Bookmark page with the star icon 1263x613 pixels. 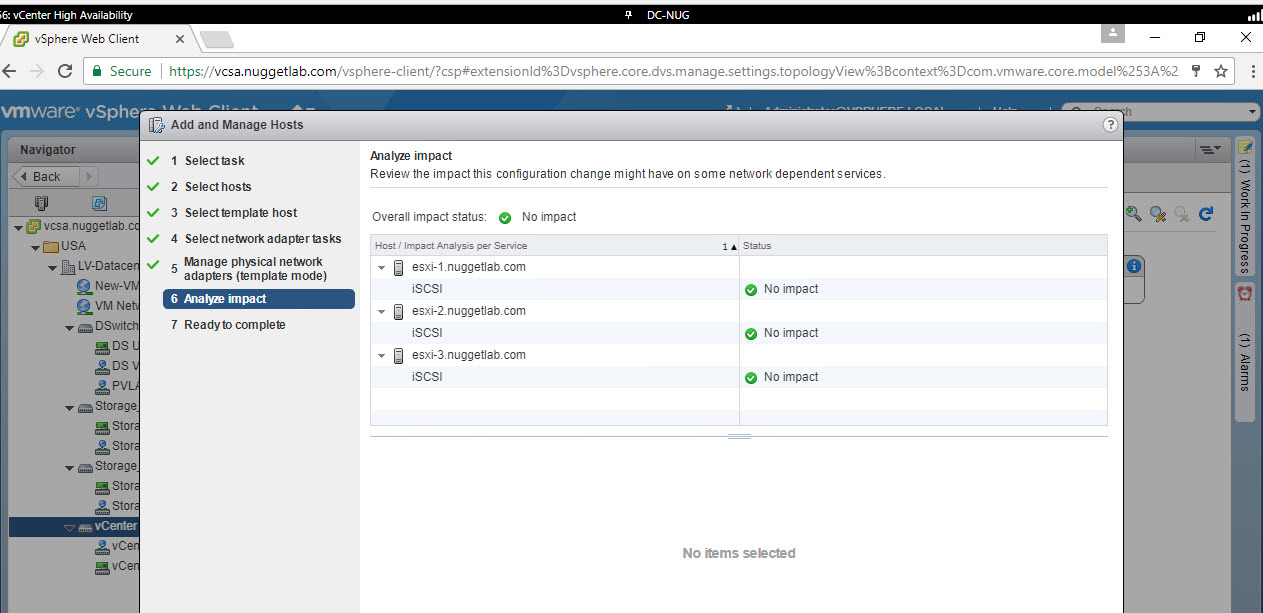[1221, 71]
